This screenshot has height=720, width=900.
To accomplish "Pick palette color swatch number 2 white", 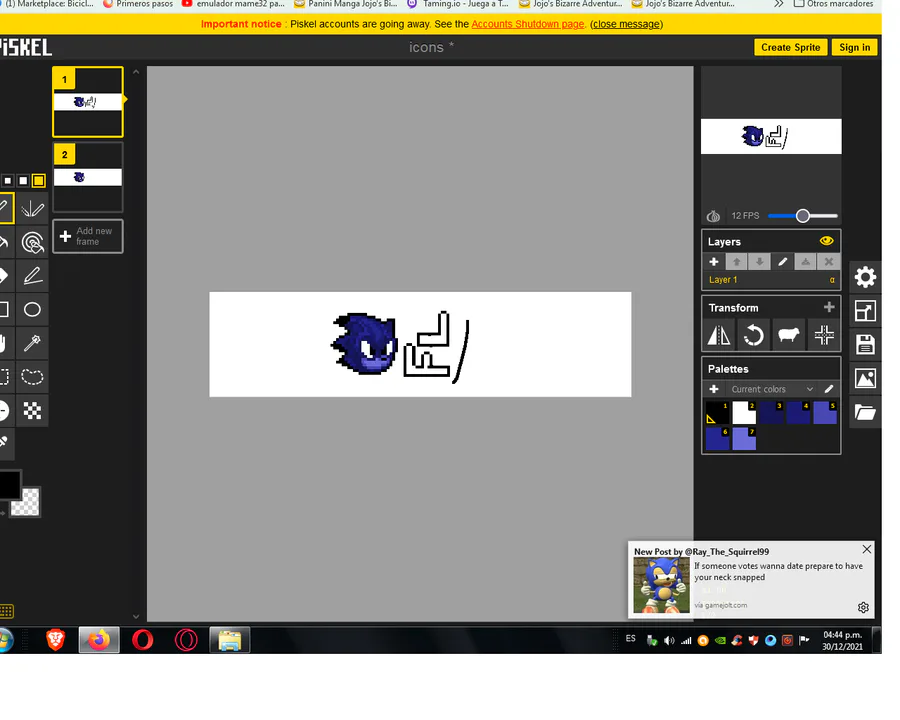I will (x=744, y=413).
